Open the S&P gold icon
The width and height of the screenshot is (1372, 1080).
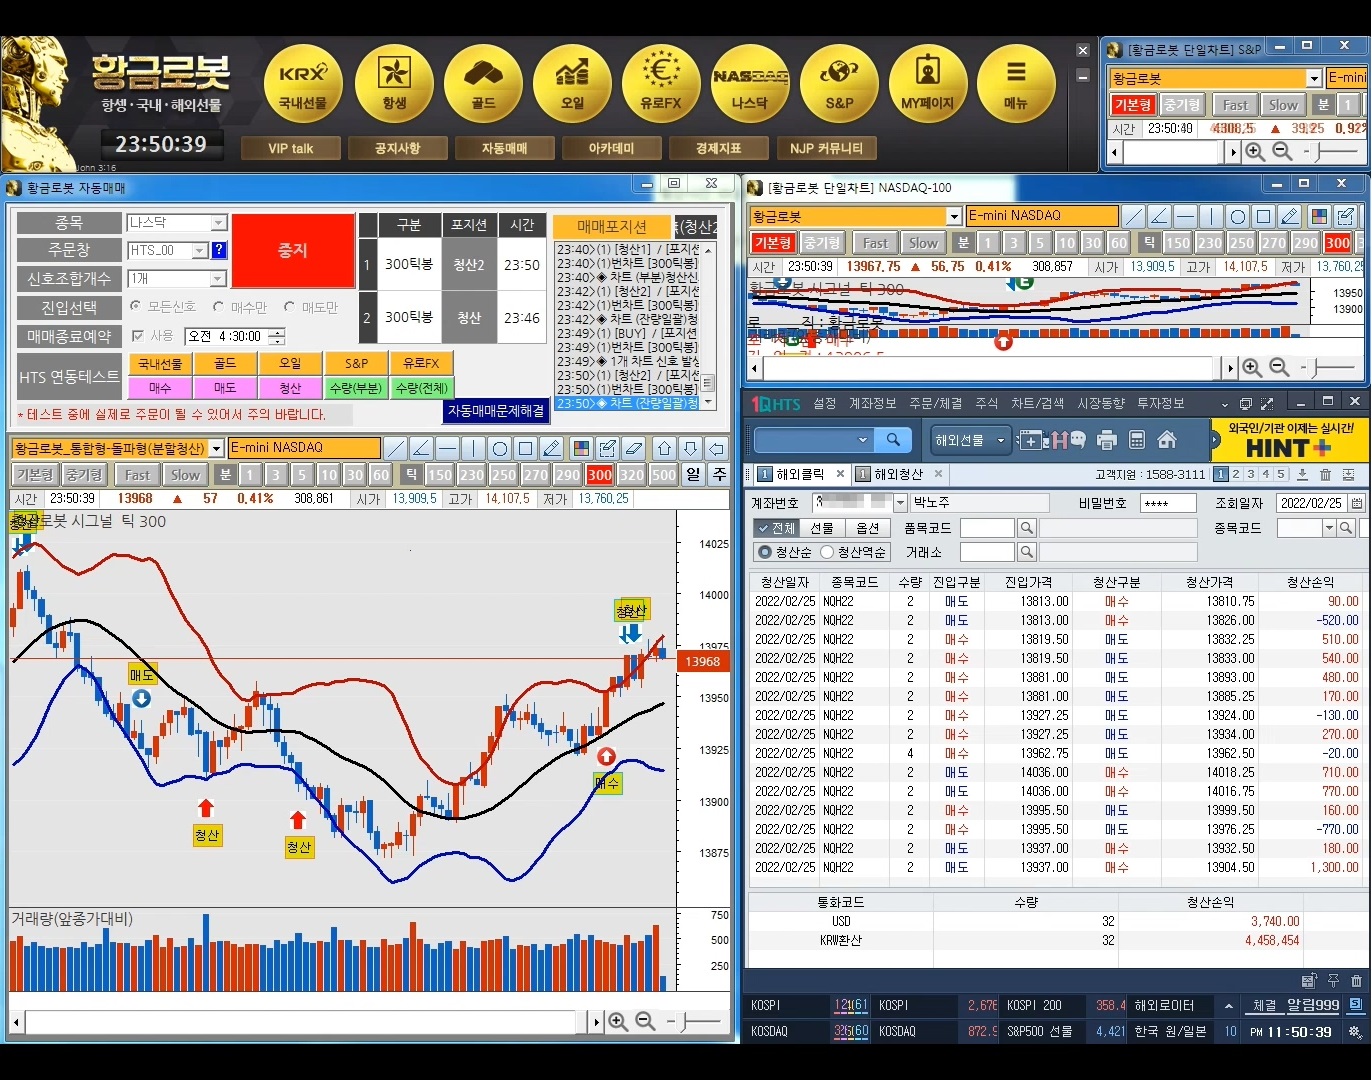(839, 84)
